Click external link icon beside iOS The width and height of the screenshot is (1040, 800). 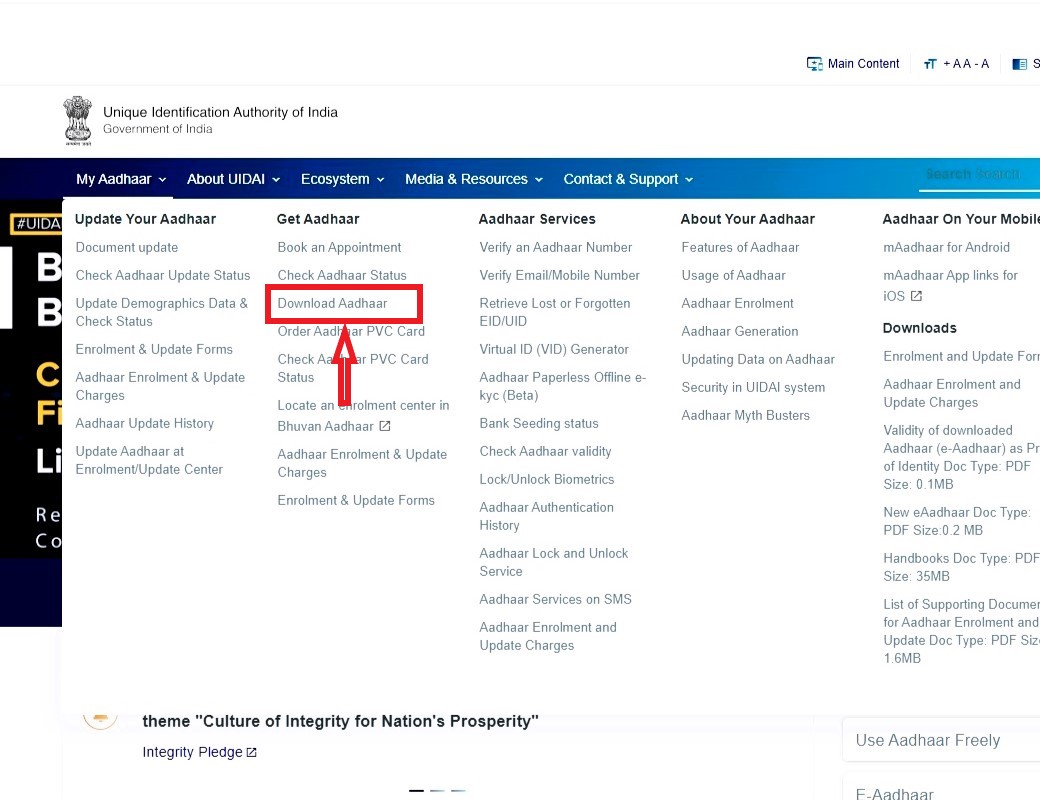[x=916, y=296]
